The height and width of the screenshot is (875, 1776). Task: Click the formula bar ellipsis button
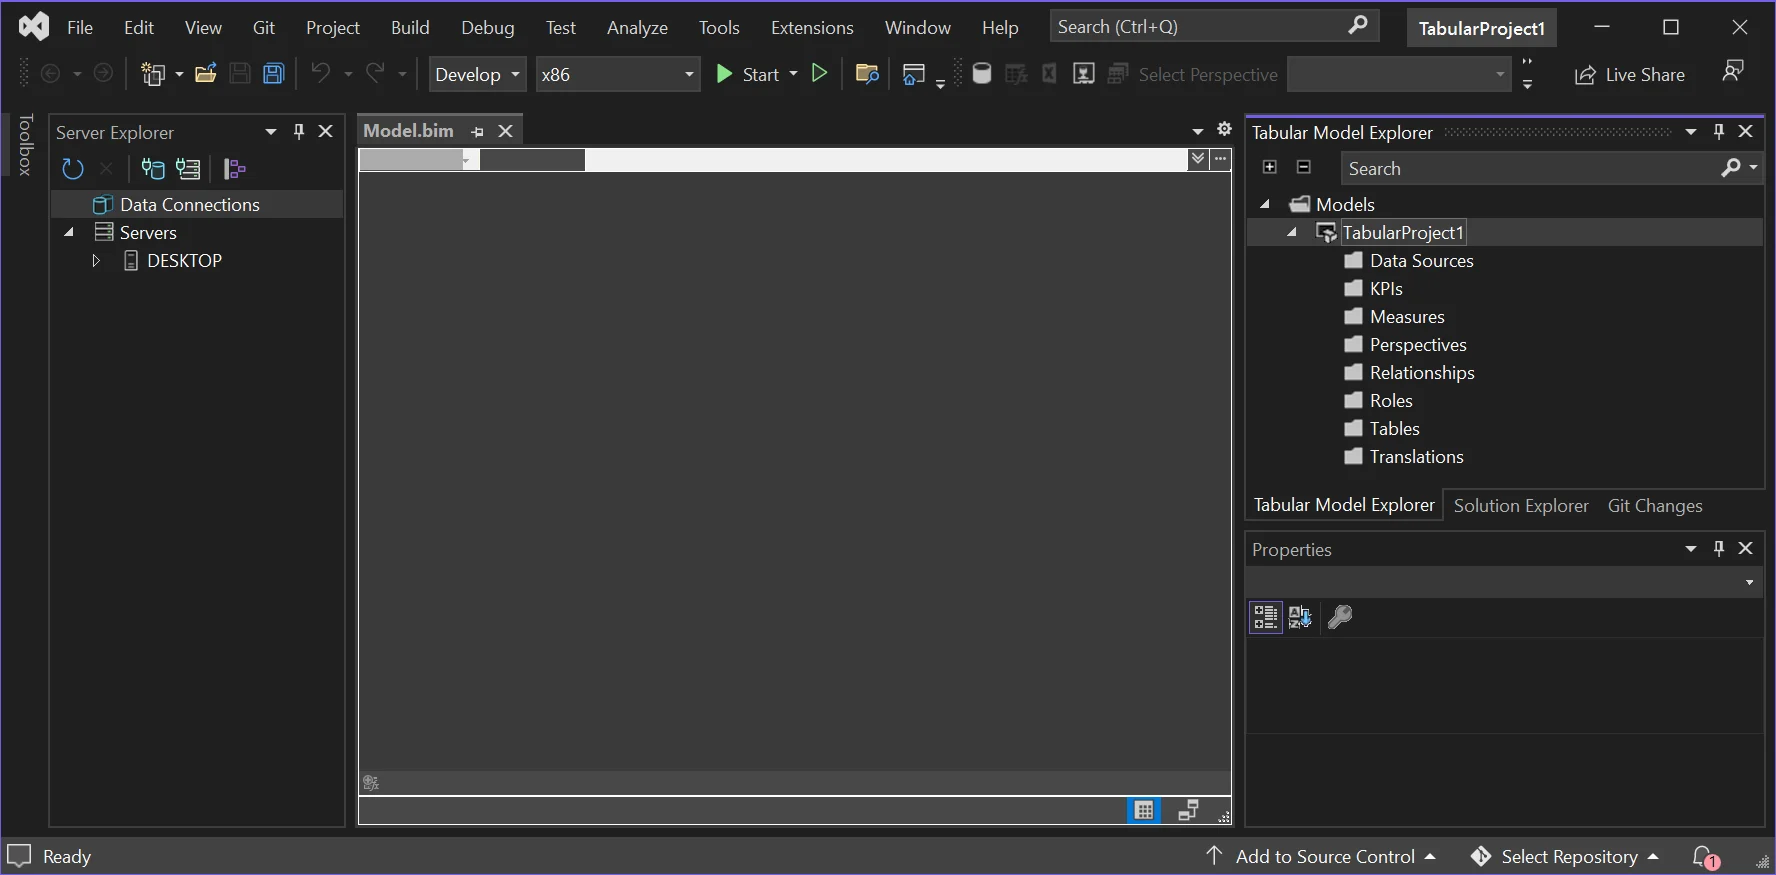(x=1220, y=159)
